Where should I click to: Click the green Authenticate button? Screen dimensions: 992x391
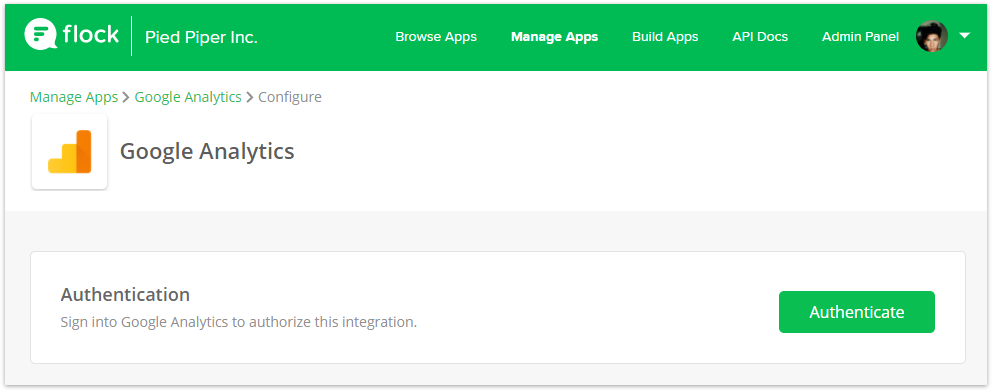[857, 312]
